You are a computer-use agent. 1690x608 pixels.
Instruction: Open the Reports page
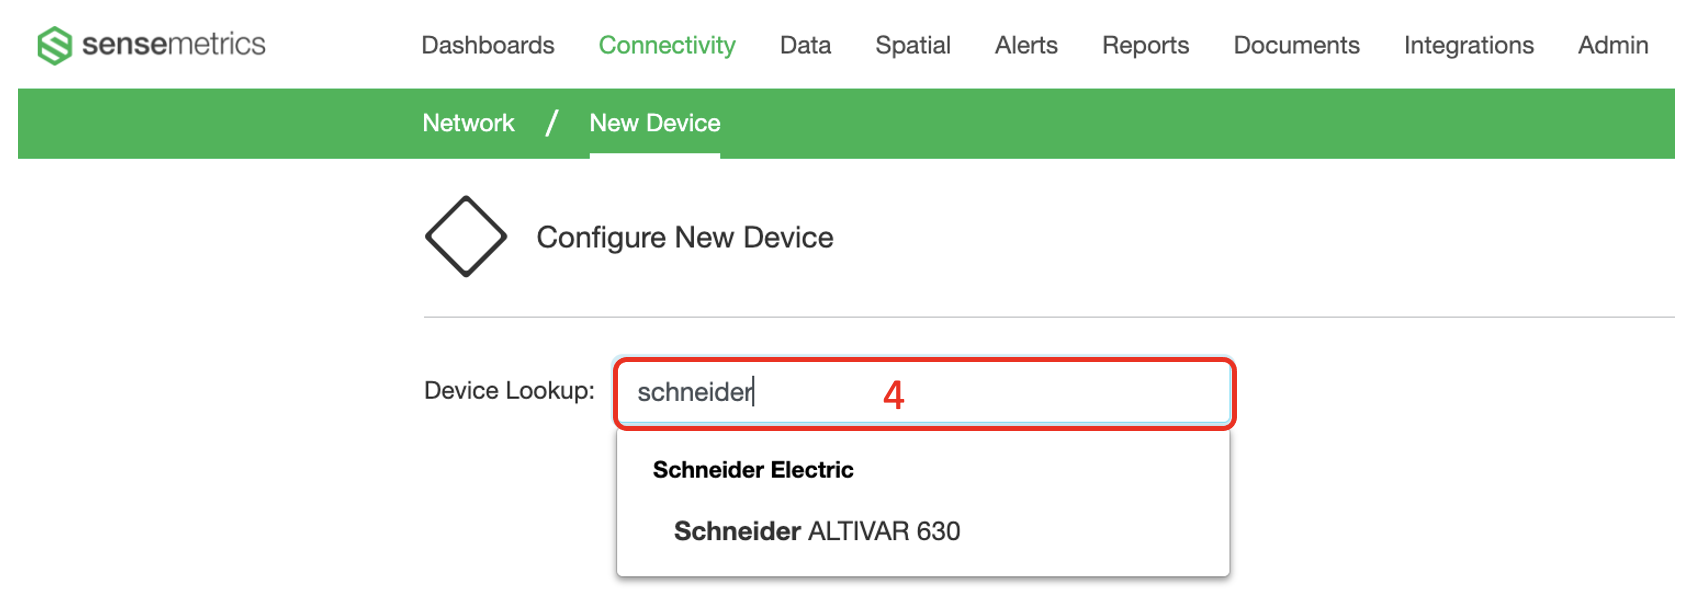click(1145, 45)
